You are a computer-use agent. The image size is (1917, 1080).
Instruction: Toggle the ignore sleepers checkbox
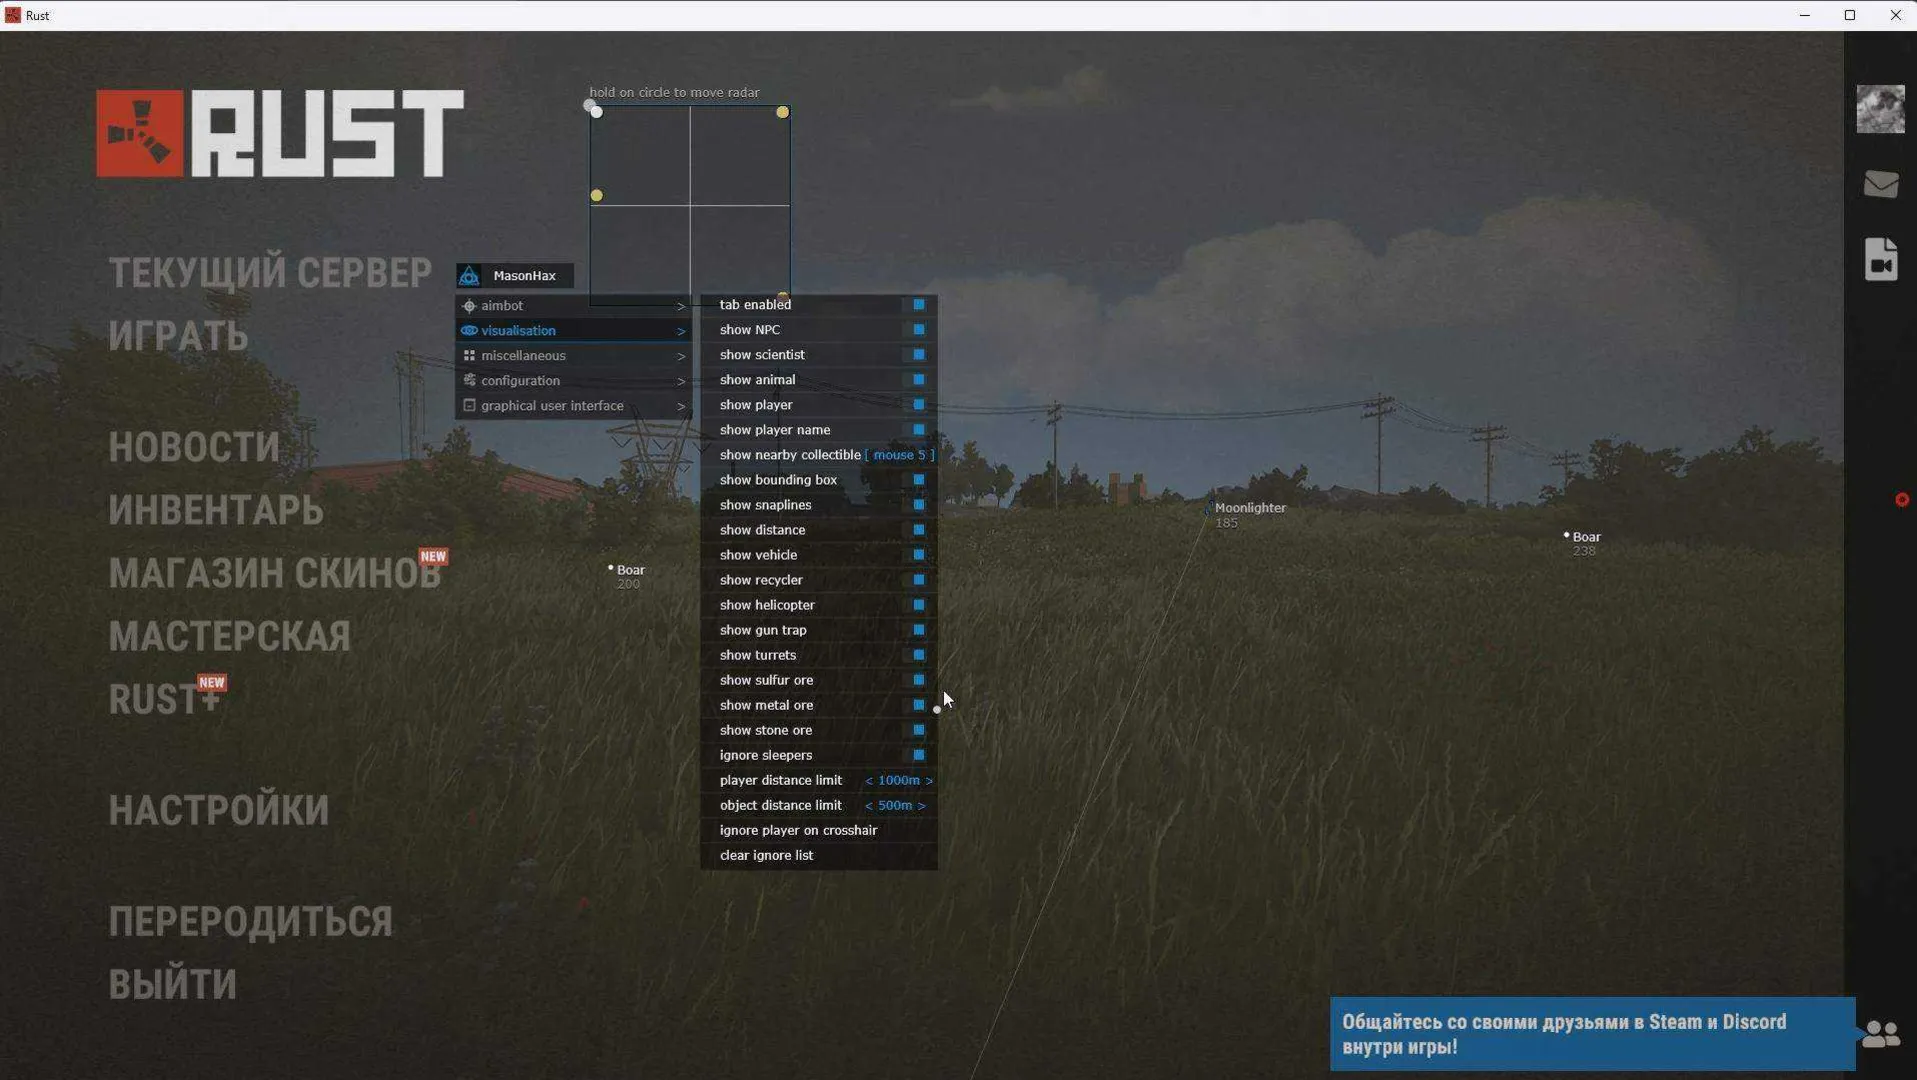point(918,755)
